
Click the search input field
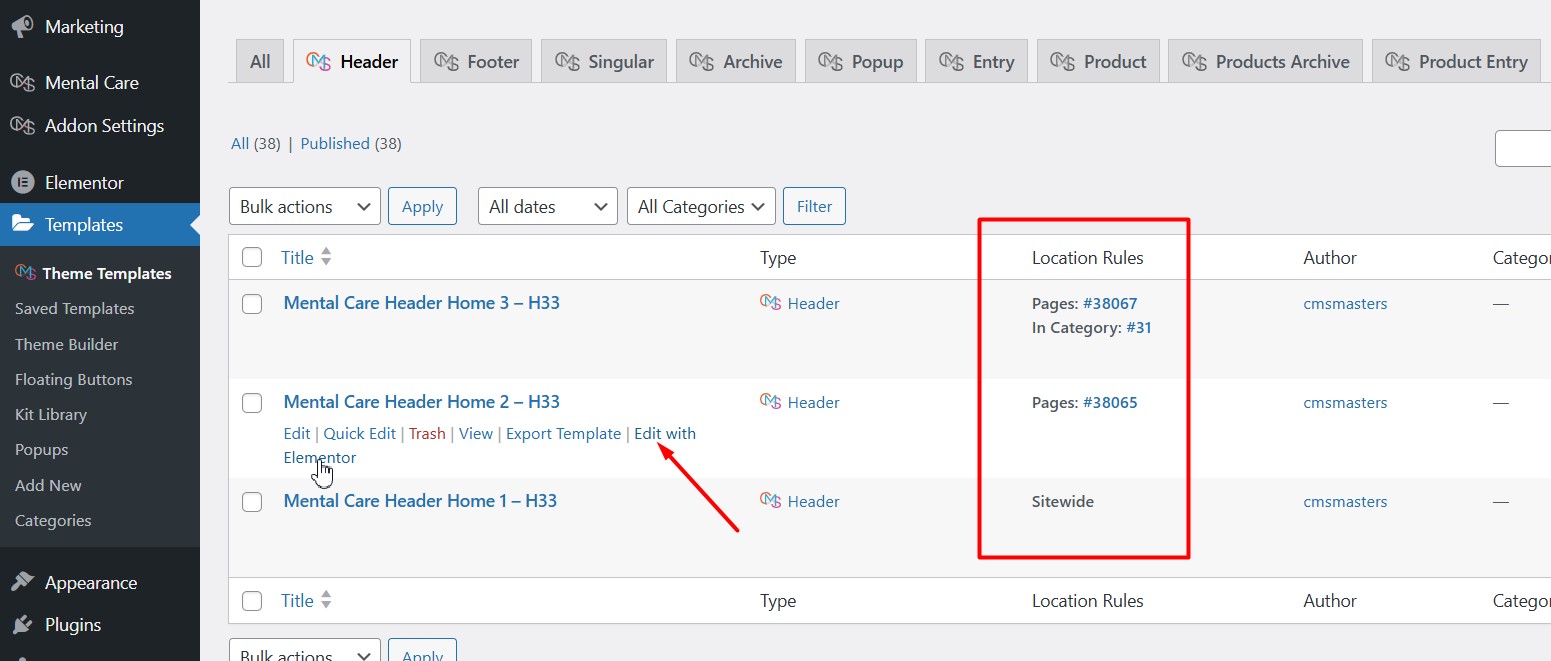pos(1523,148)
